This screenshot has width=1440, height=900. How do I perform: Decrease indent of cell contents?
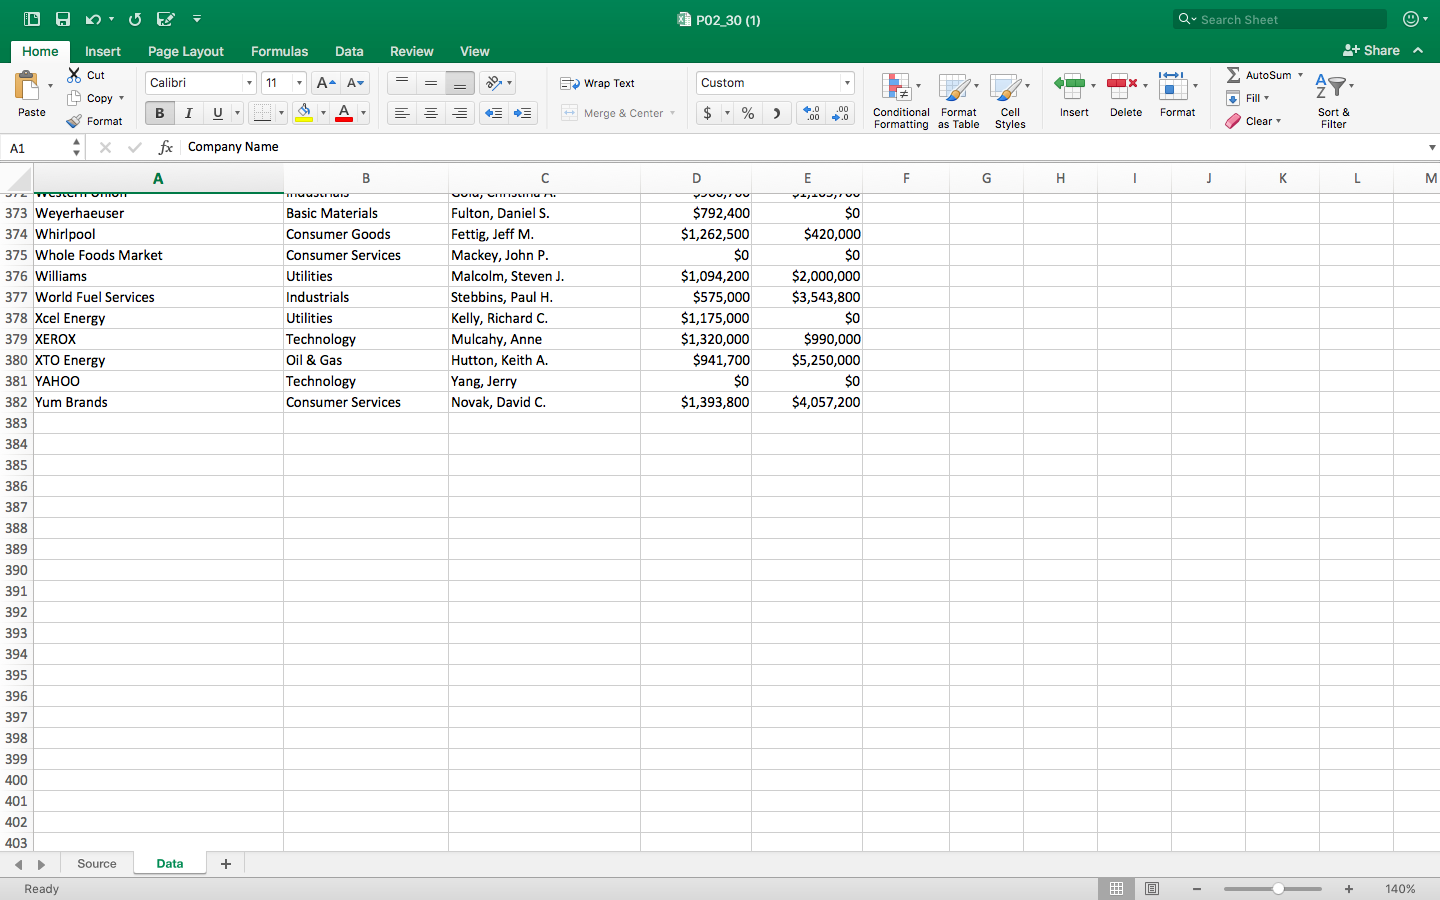pos(493,113)
